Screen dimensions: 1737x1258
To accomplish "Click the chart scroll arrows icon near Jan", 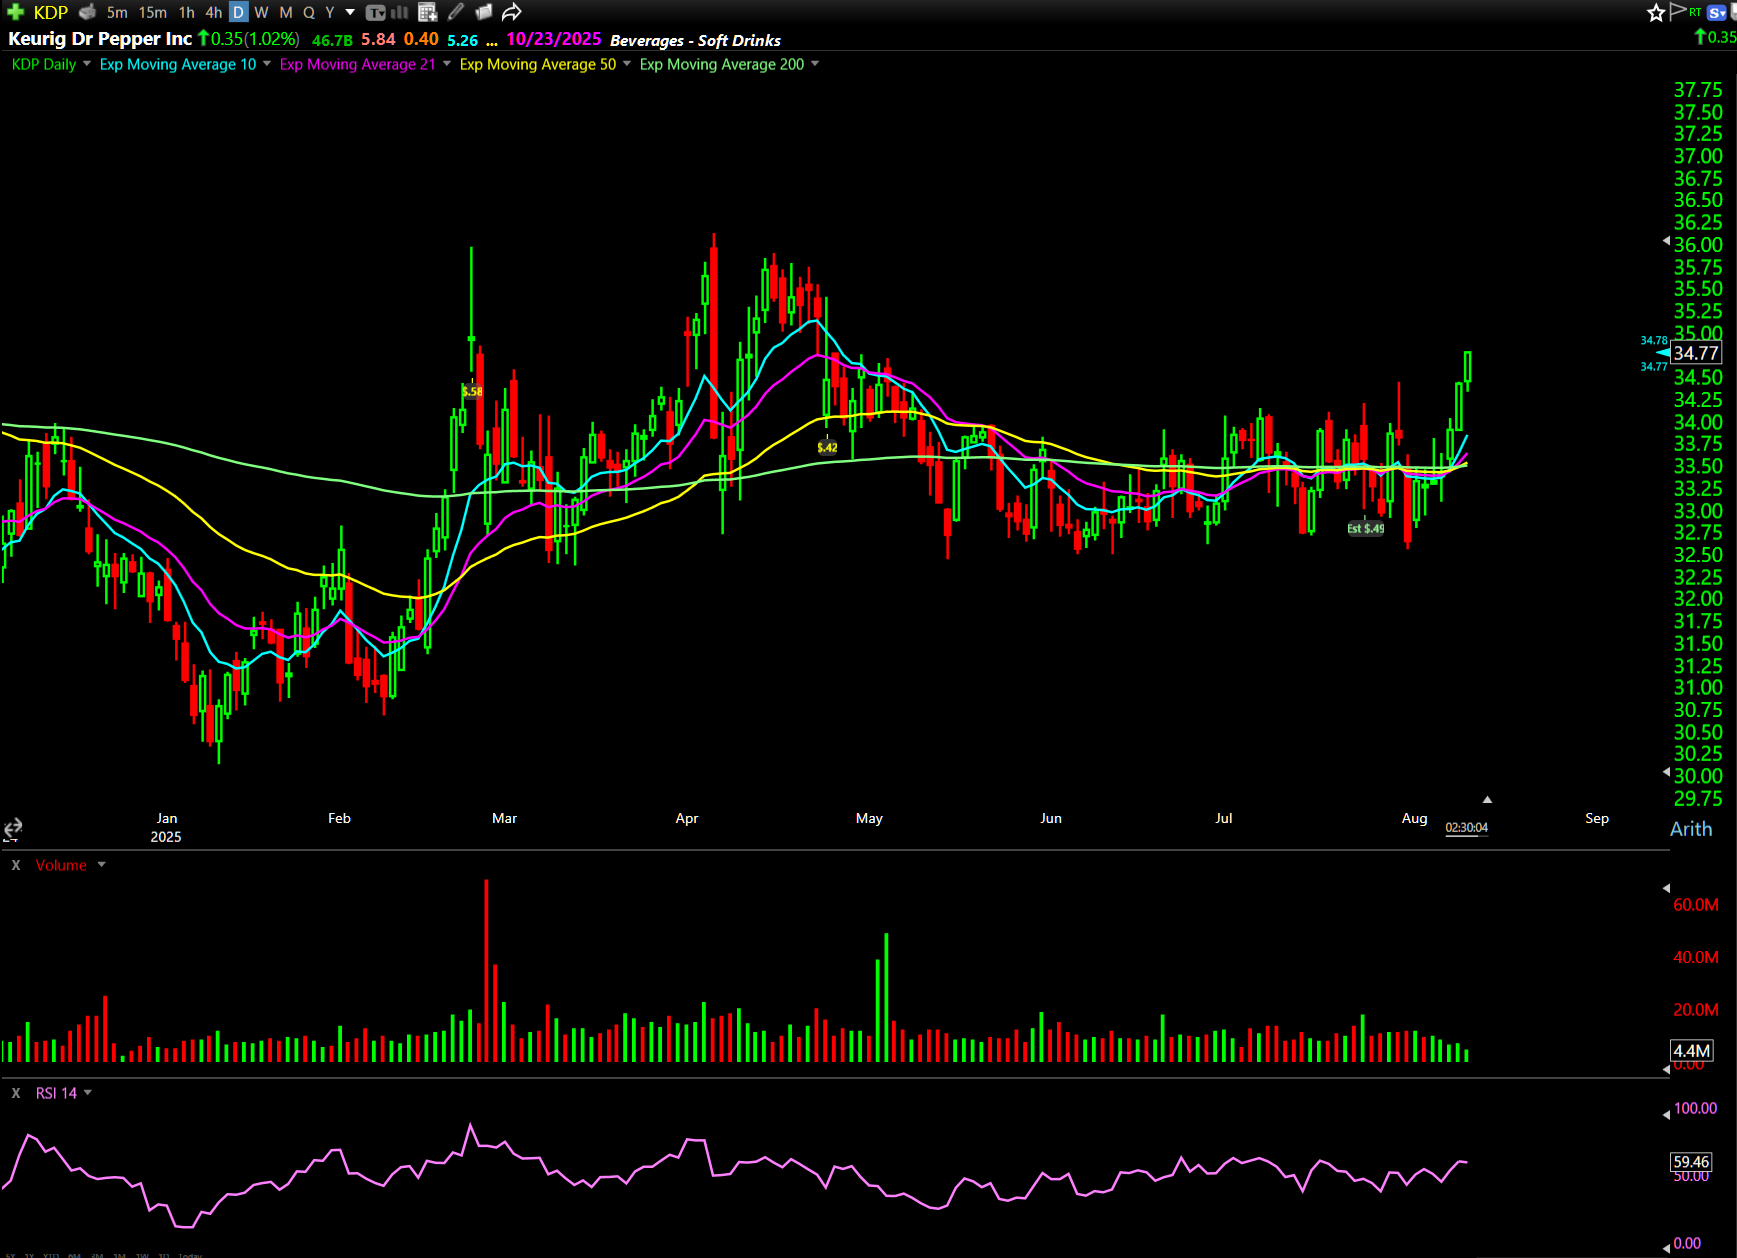I will pyautogui.click(x=13, y=828).
